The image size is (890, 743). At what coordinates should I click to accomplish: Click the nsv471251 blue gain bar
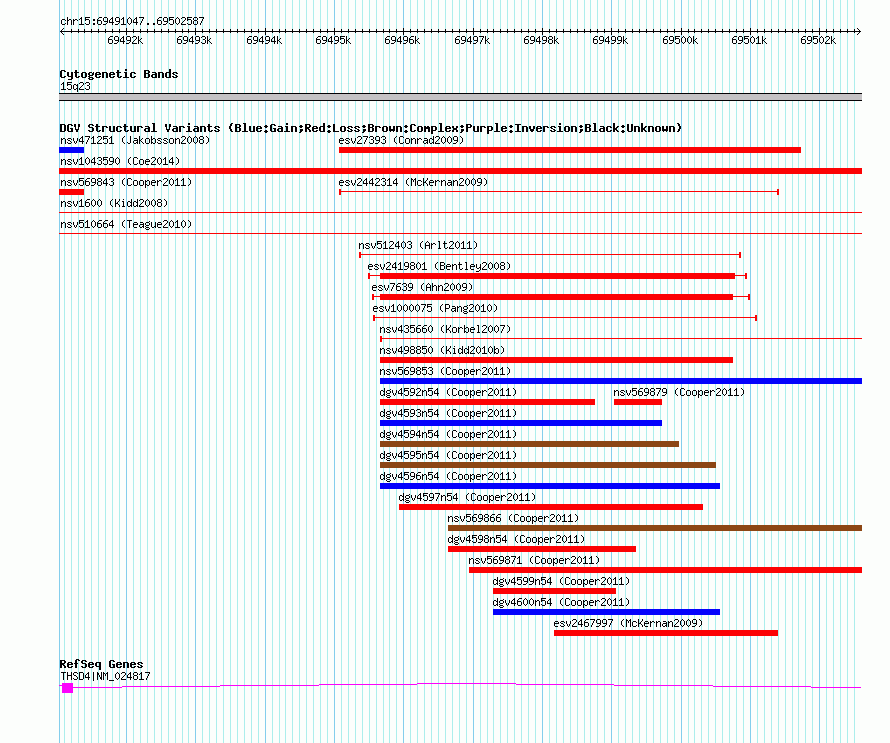pyautogui.click(x=72, y=150)
